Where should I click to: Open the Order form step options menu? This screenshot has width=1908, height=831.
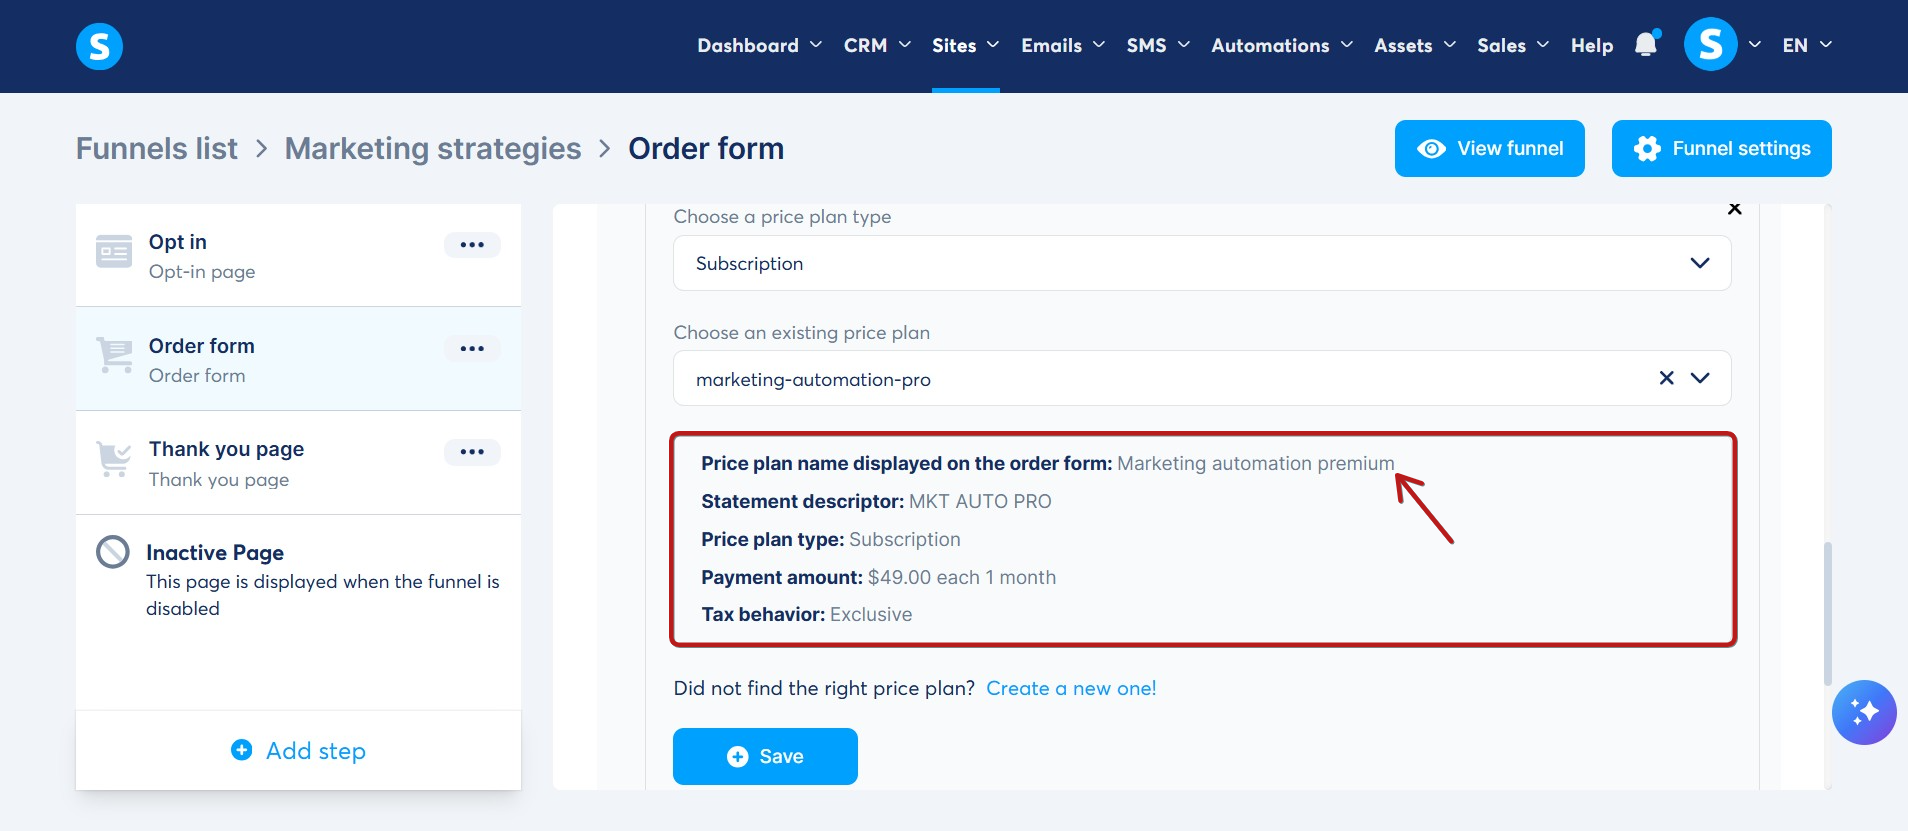(472, 349)
